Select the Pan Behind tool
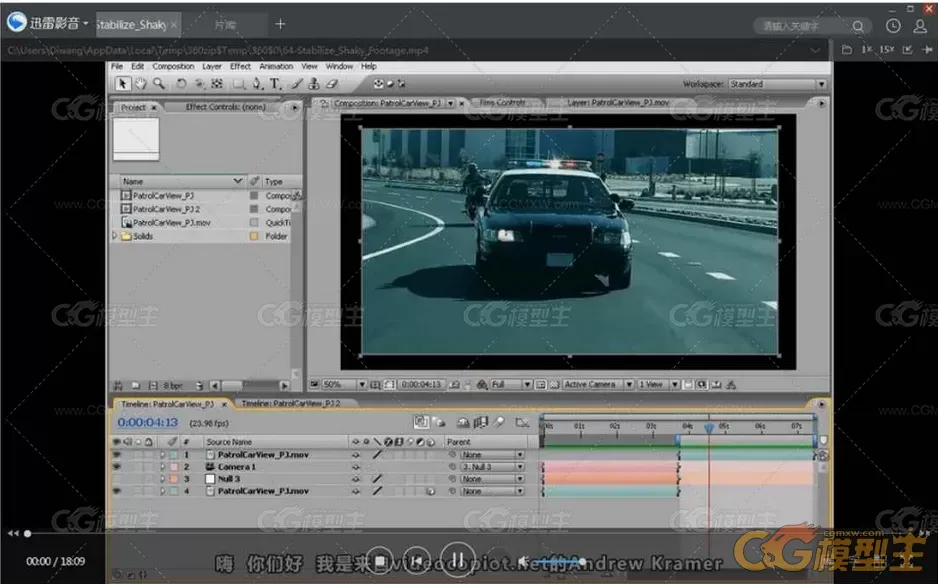Image resolution: width=938 pixels, height=584 pixels. tap(217, 84)
